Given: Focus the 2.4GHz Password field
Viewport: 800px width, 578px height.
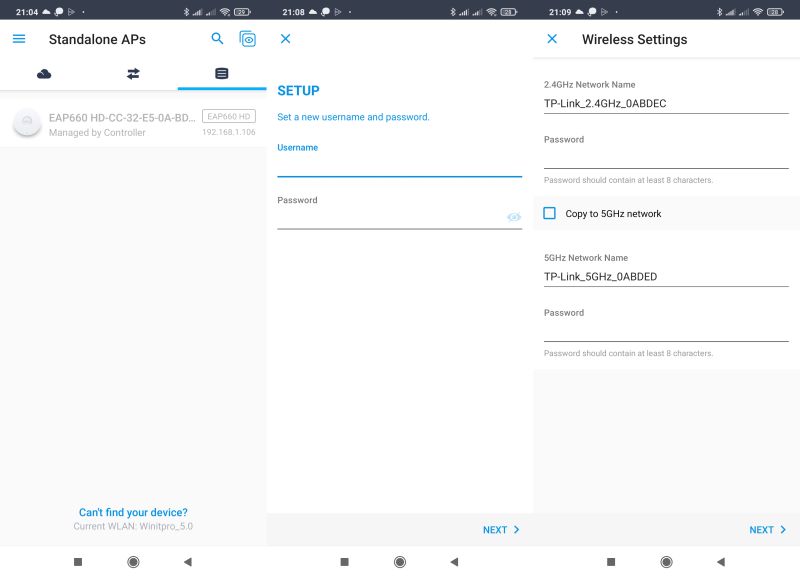Looking at the screenshot, I should pos(666,159).
